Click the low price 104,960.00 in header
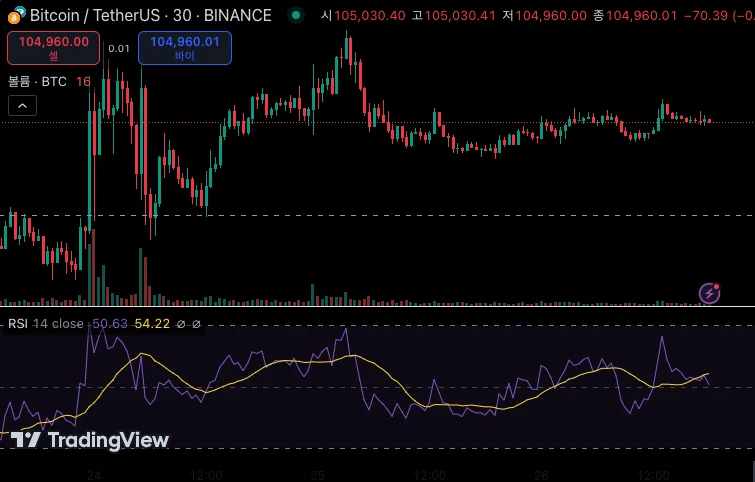Screen dimensions: 755x482 pyautogui.click(x=551, y=15)
